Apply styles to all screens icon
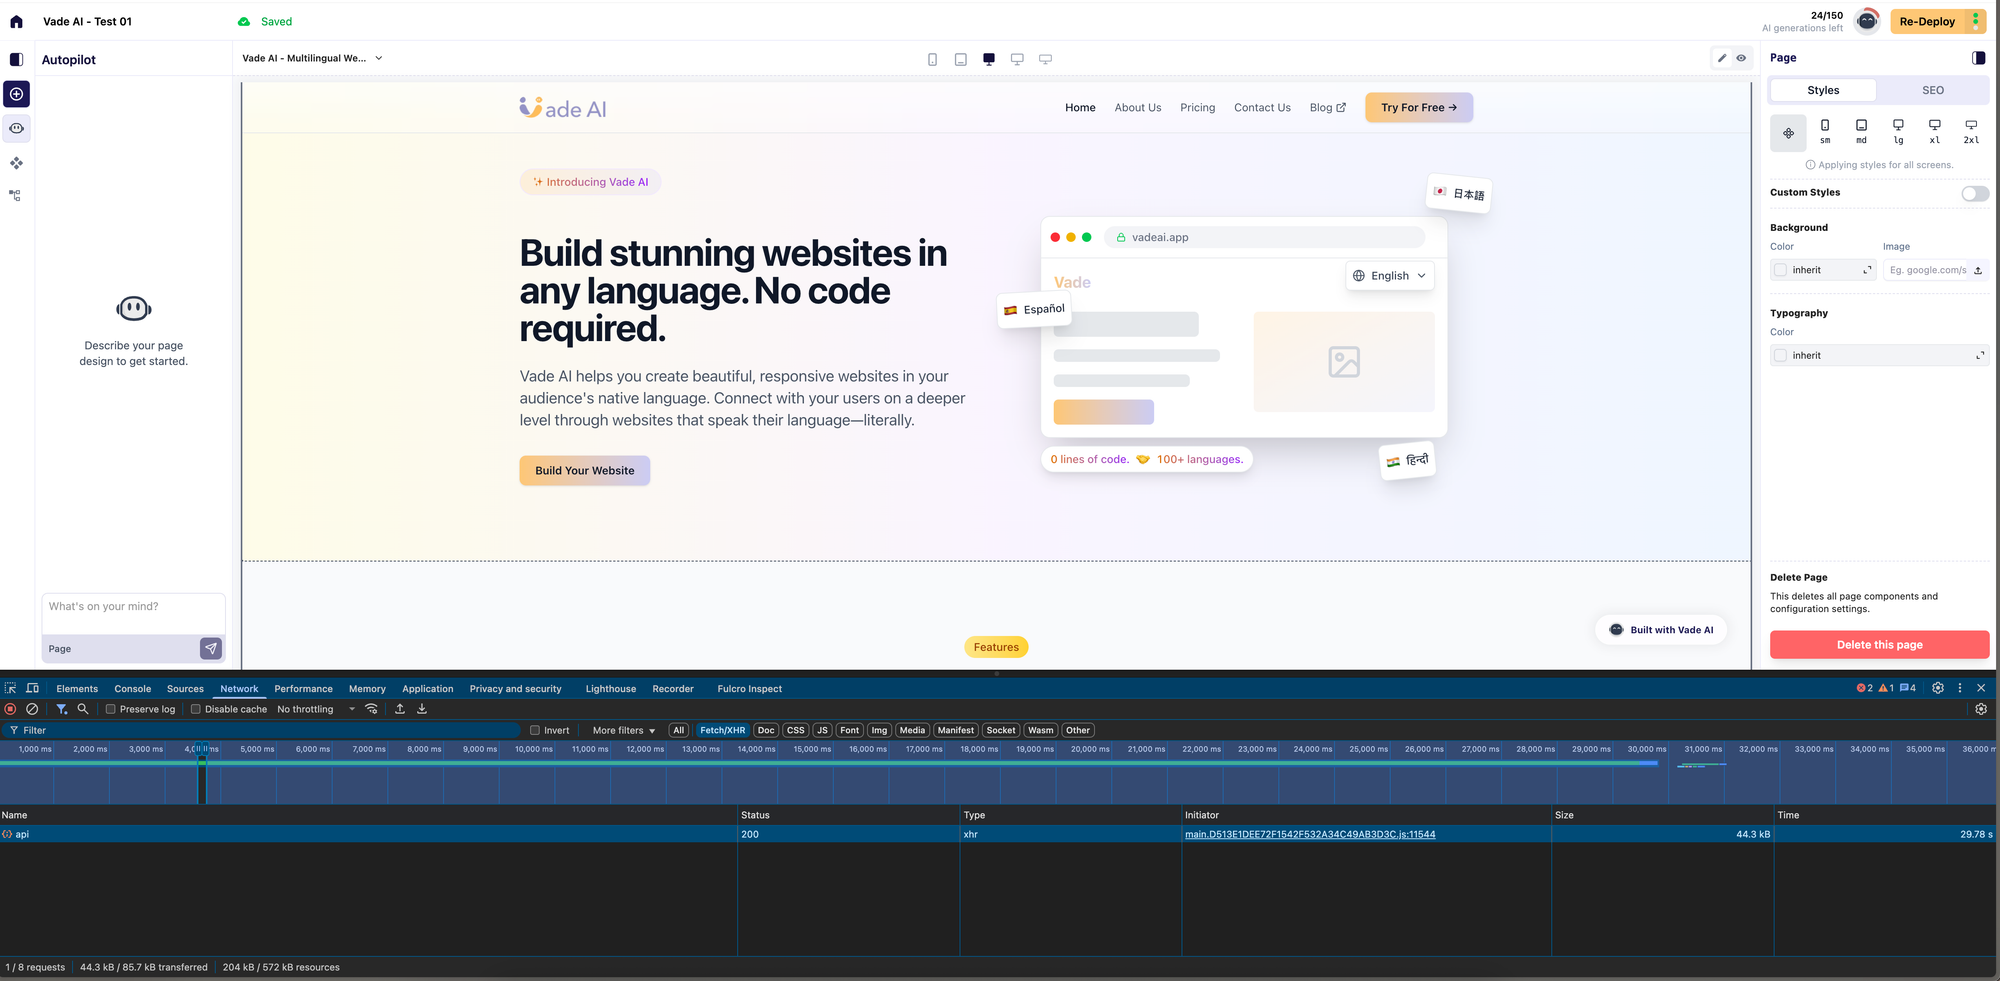 (1788, 133)
